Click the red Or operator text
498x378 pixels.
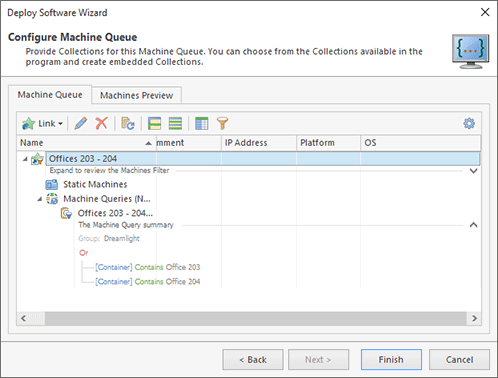pyautogui.click(x=84, y=253)
